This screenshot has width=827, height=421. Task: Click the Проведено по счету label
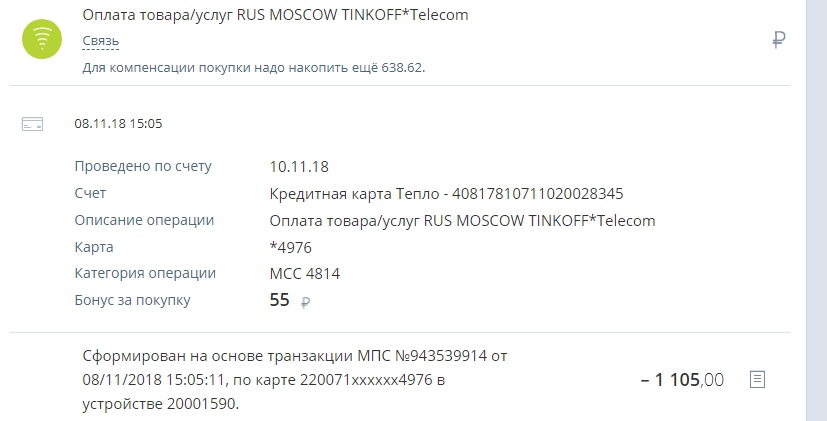coord(143,166)
